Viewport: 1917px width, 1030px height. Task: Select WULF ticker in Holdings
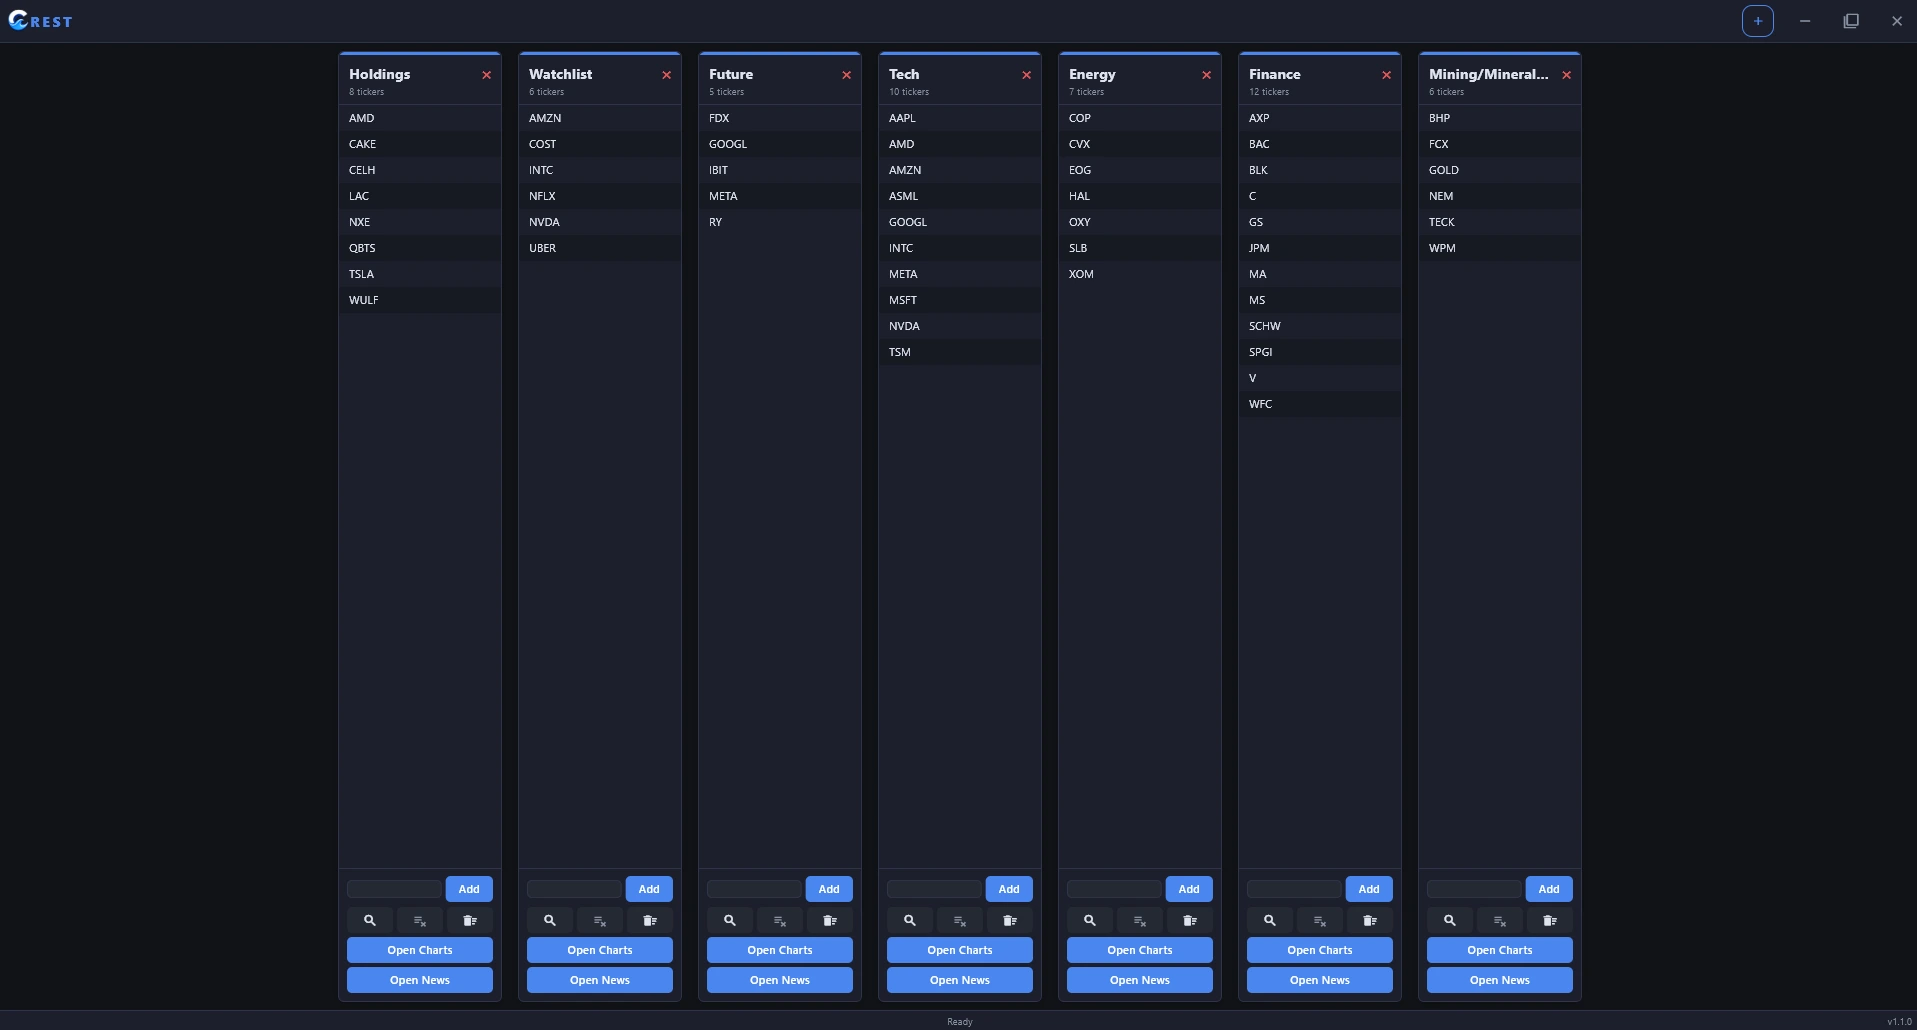coord(420,300)
